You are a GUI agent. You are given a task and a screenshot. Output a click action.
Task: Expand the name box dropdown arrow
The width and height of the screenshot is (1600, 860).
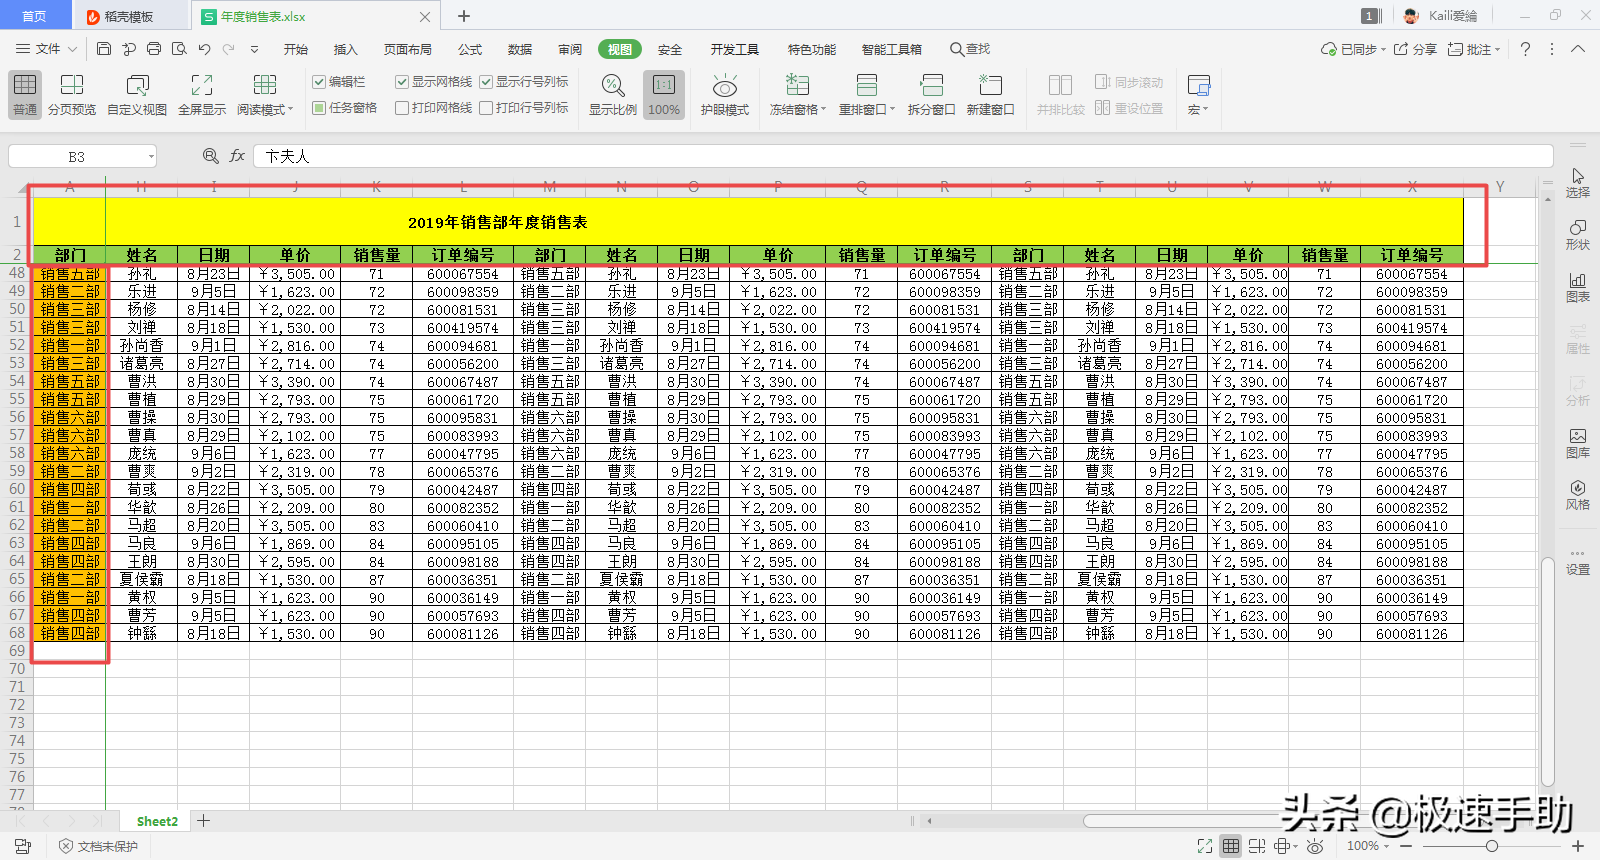tap(151, 156)
